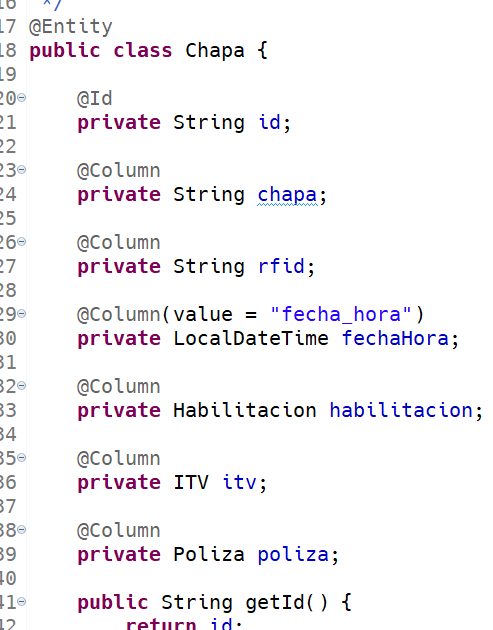Click the LocalDateTime type name
This screenshot has height=630, width=493.
pos(251,338)
